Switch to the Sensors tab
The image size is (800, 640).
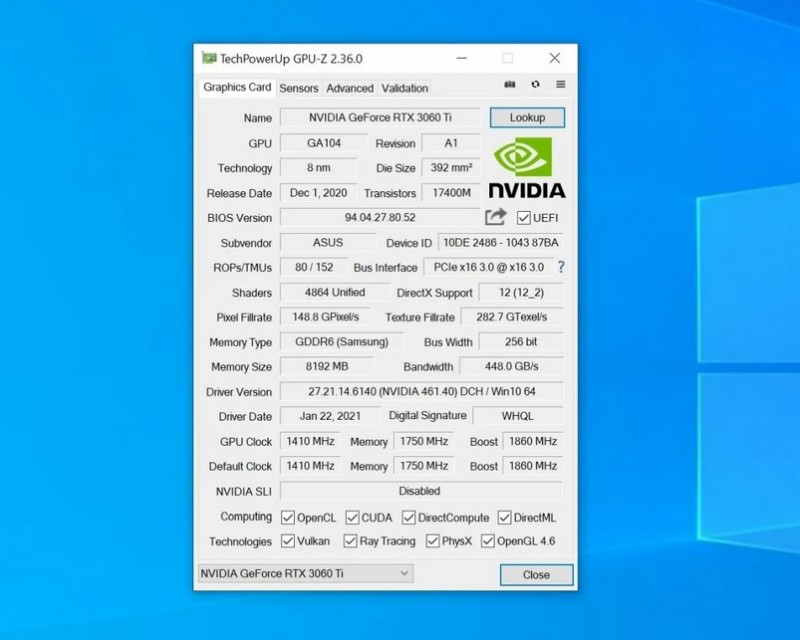tap(298, 88)
